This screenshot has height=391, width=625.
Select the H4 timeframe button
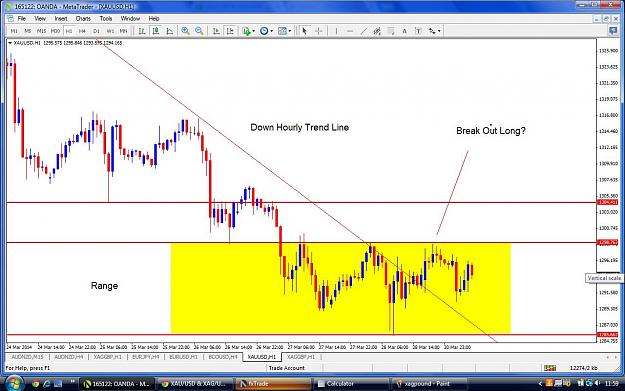pos(82,31)
